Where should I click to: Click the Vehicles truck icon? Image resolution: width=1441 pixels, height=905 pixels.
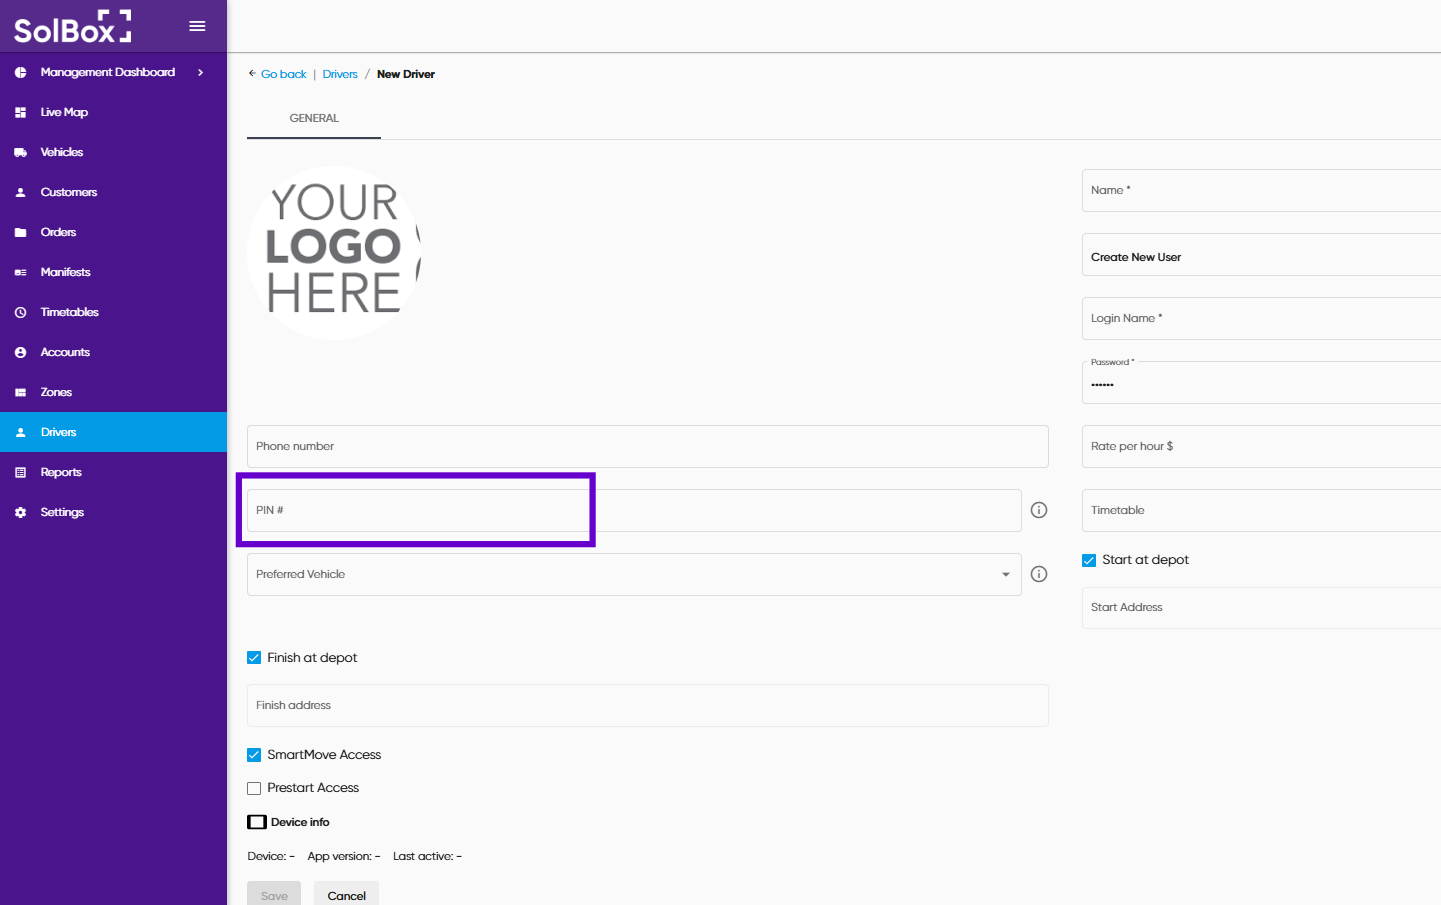(x=20, y=153)
